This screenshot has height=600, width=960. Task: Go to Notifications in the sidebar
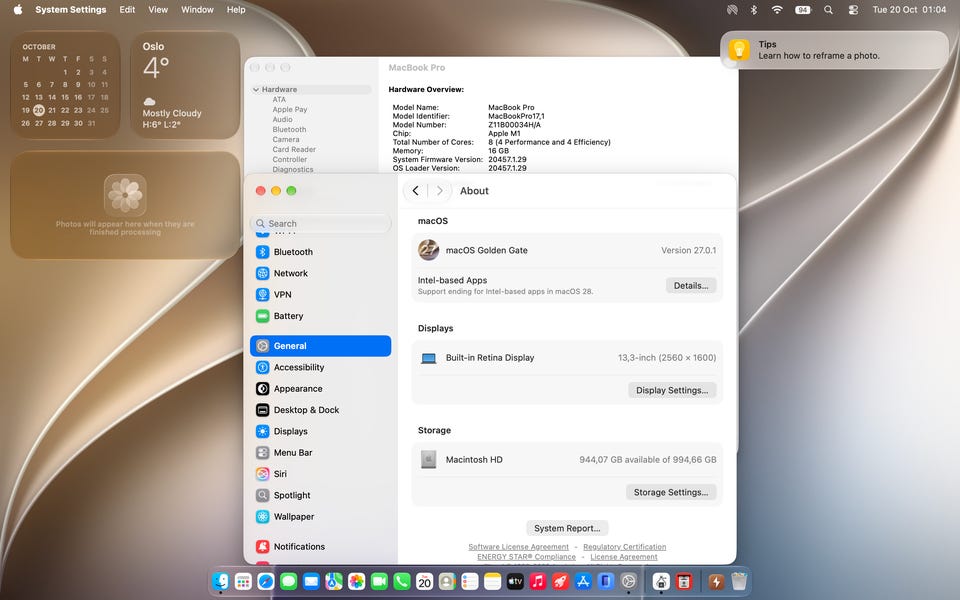[x=320, y=547]
